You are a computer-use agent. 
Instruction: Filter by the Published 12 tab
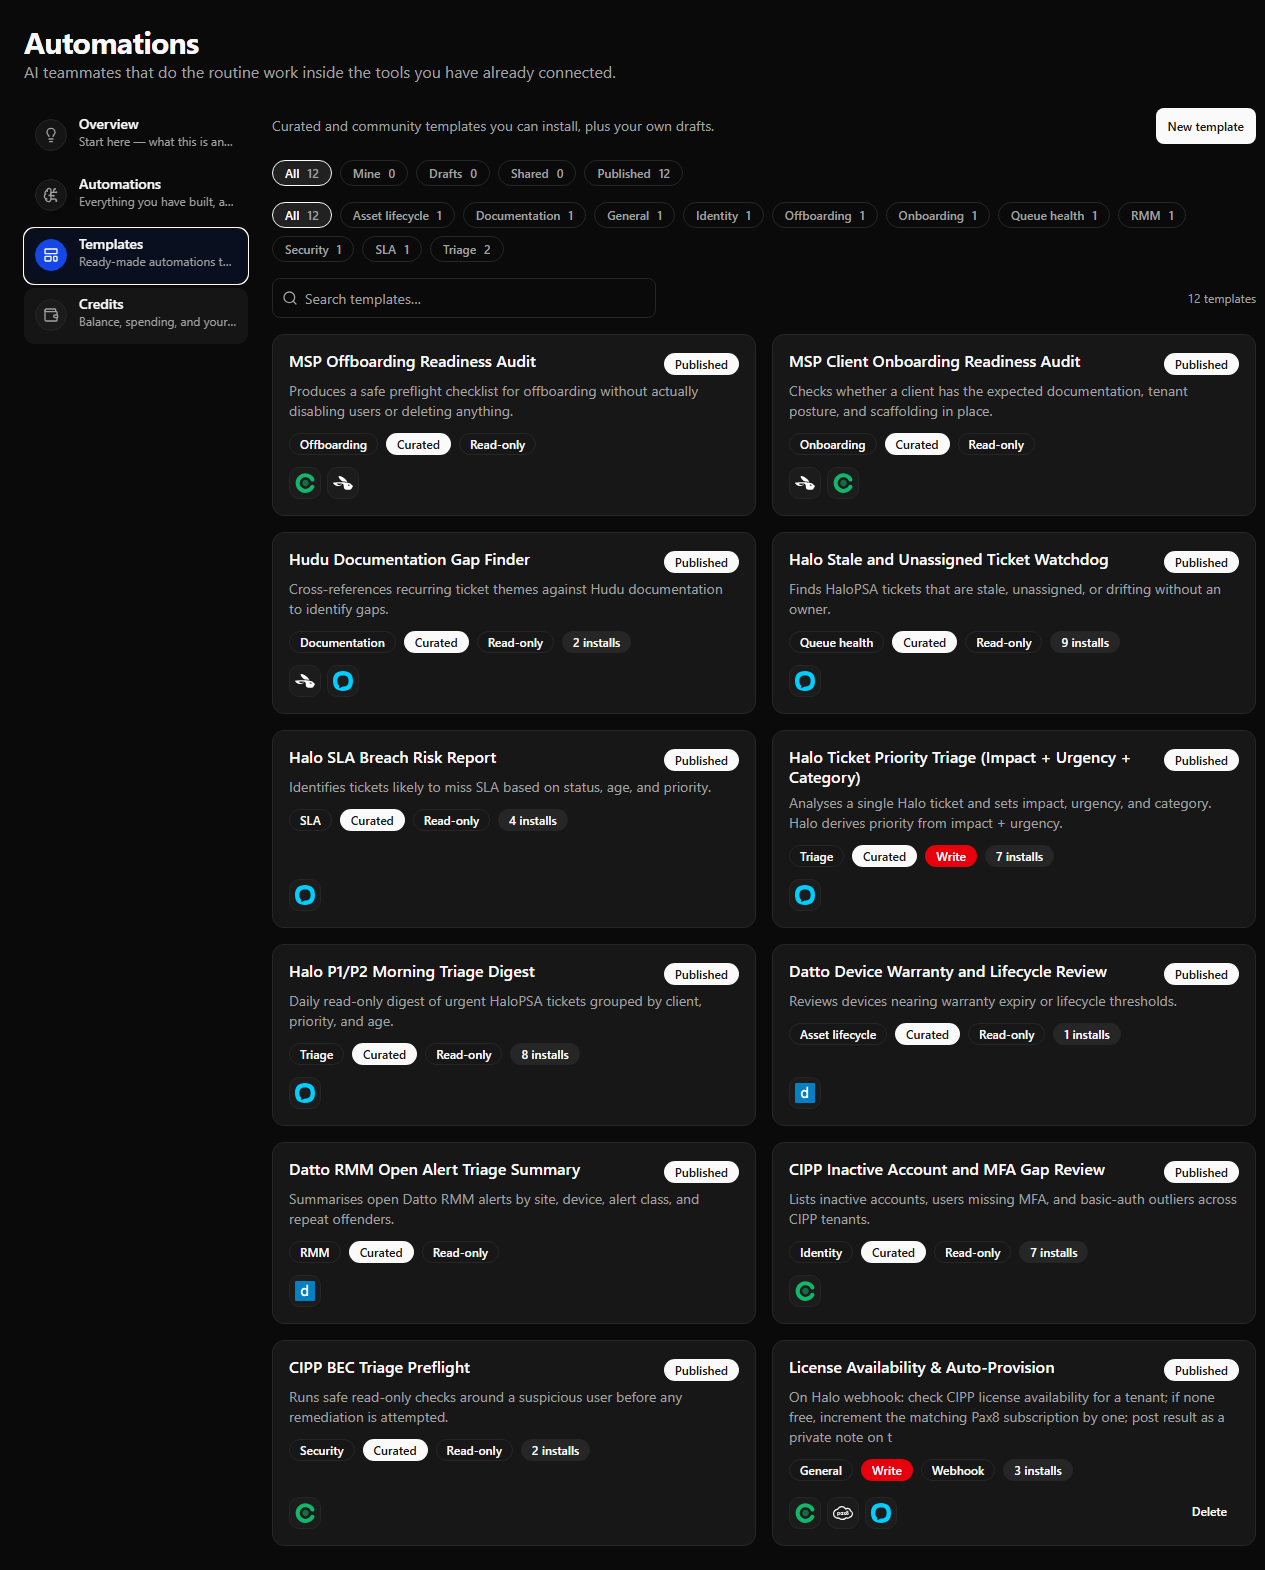[634, 173]
